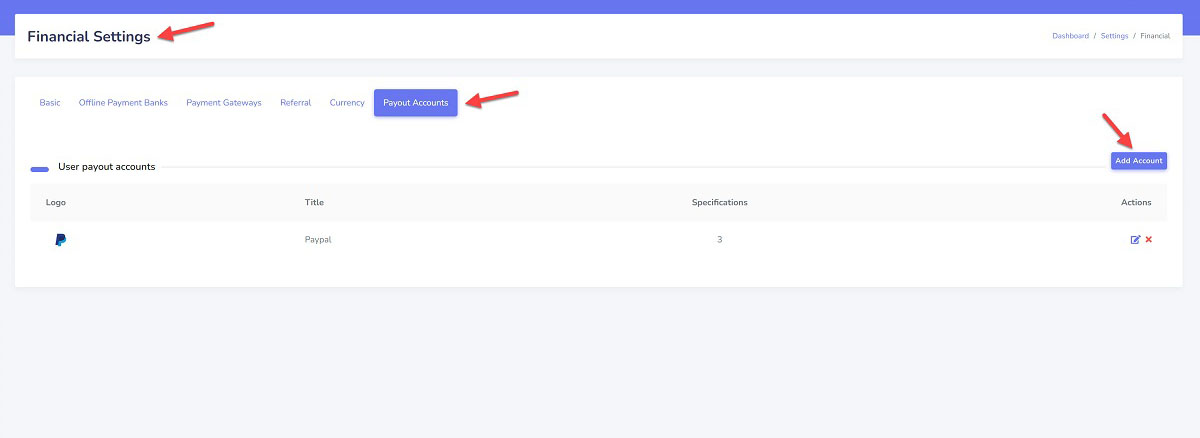Click the Financial Settings page heading

(x=89, y=37)
